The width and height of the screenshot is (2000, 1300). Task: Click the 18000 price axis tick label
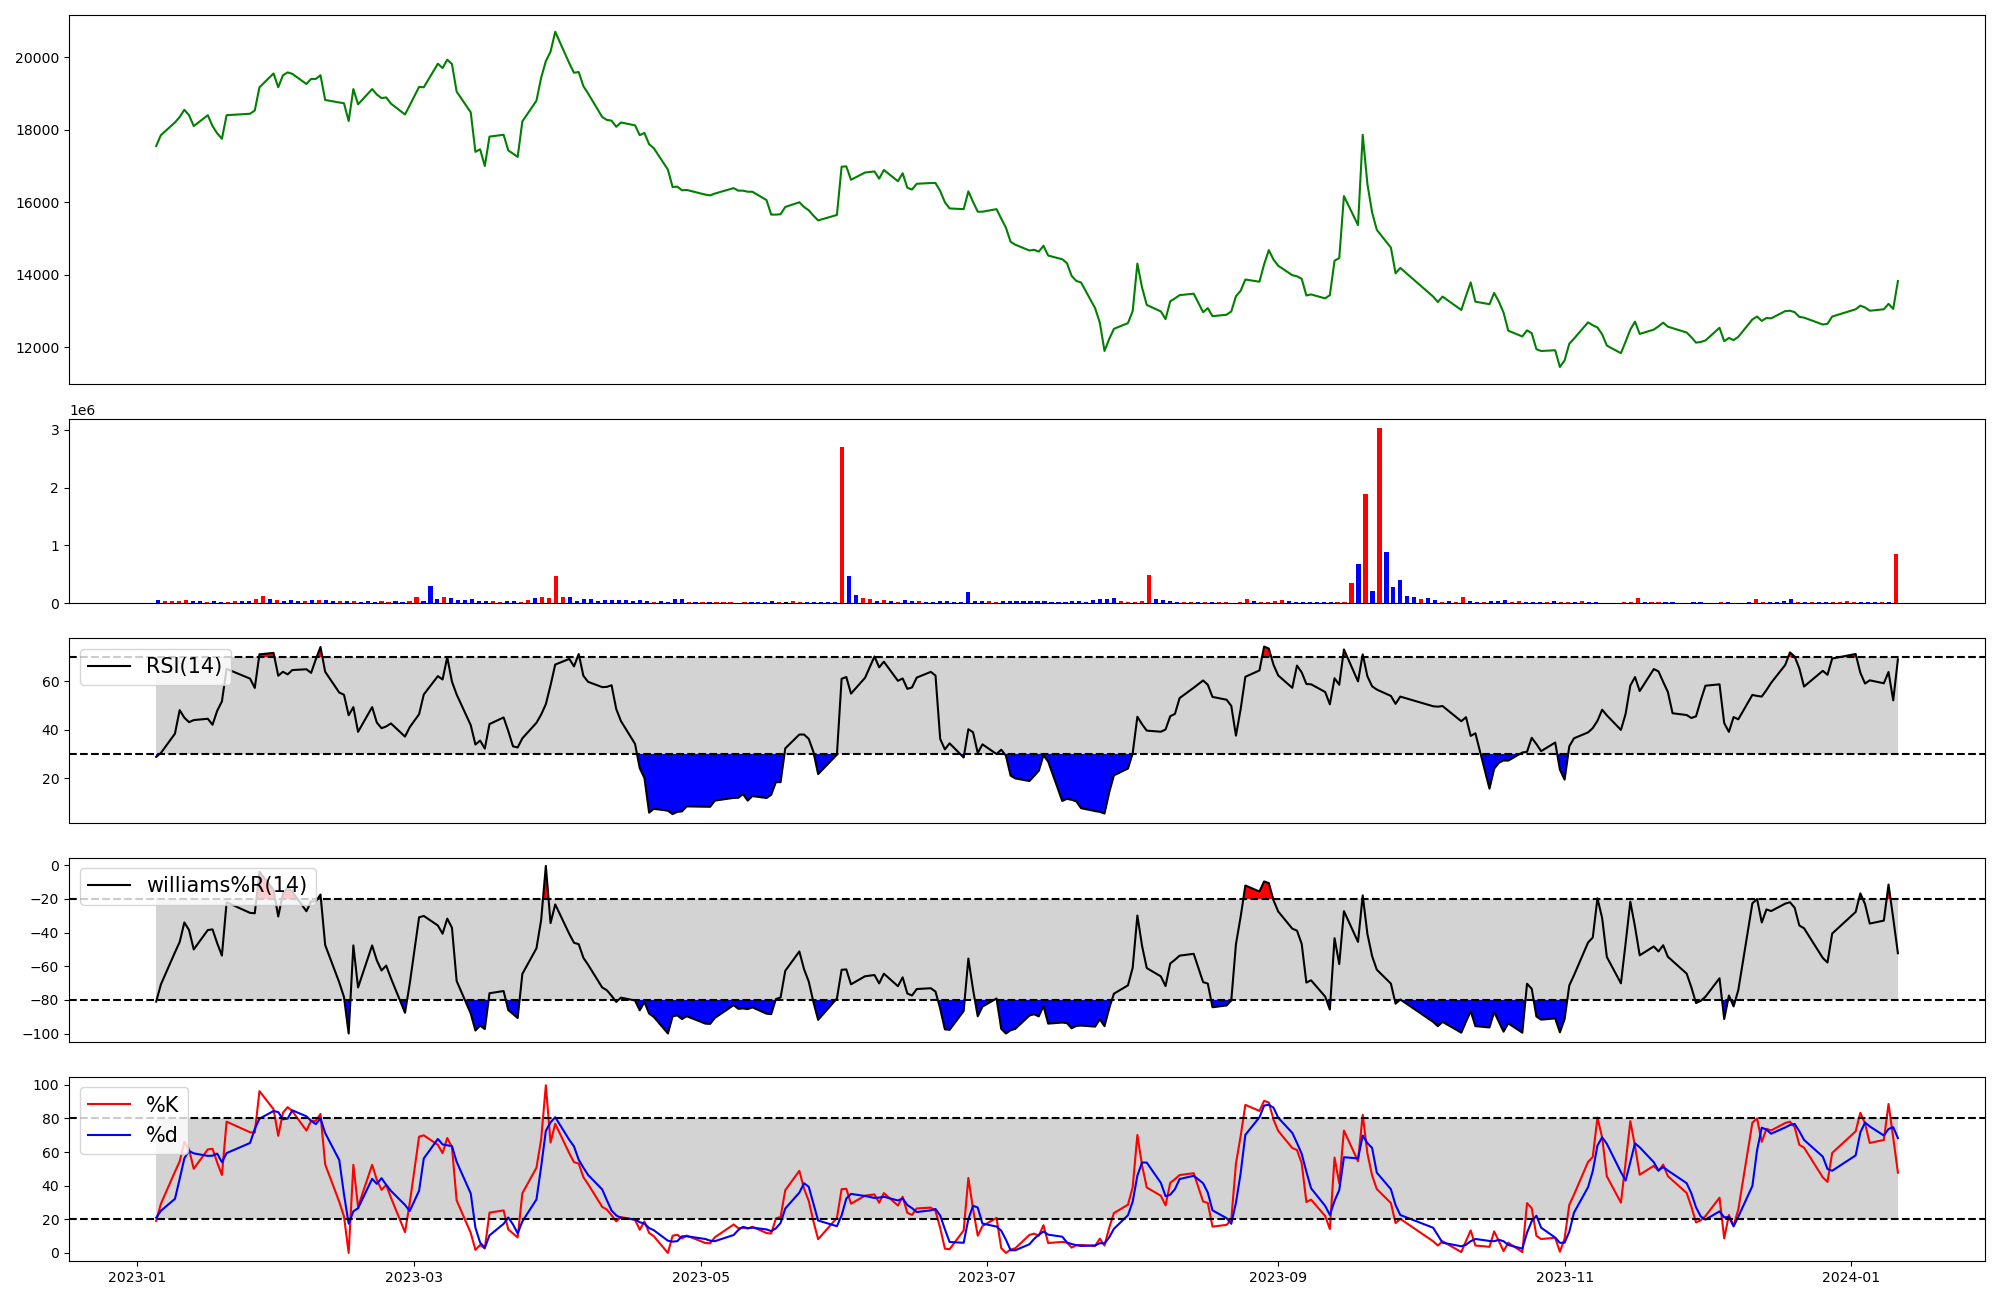click(37, 130)
